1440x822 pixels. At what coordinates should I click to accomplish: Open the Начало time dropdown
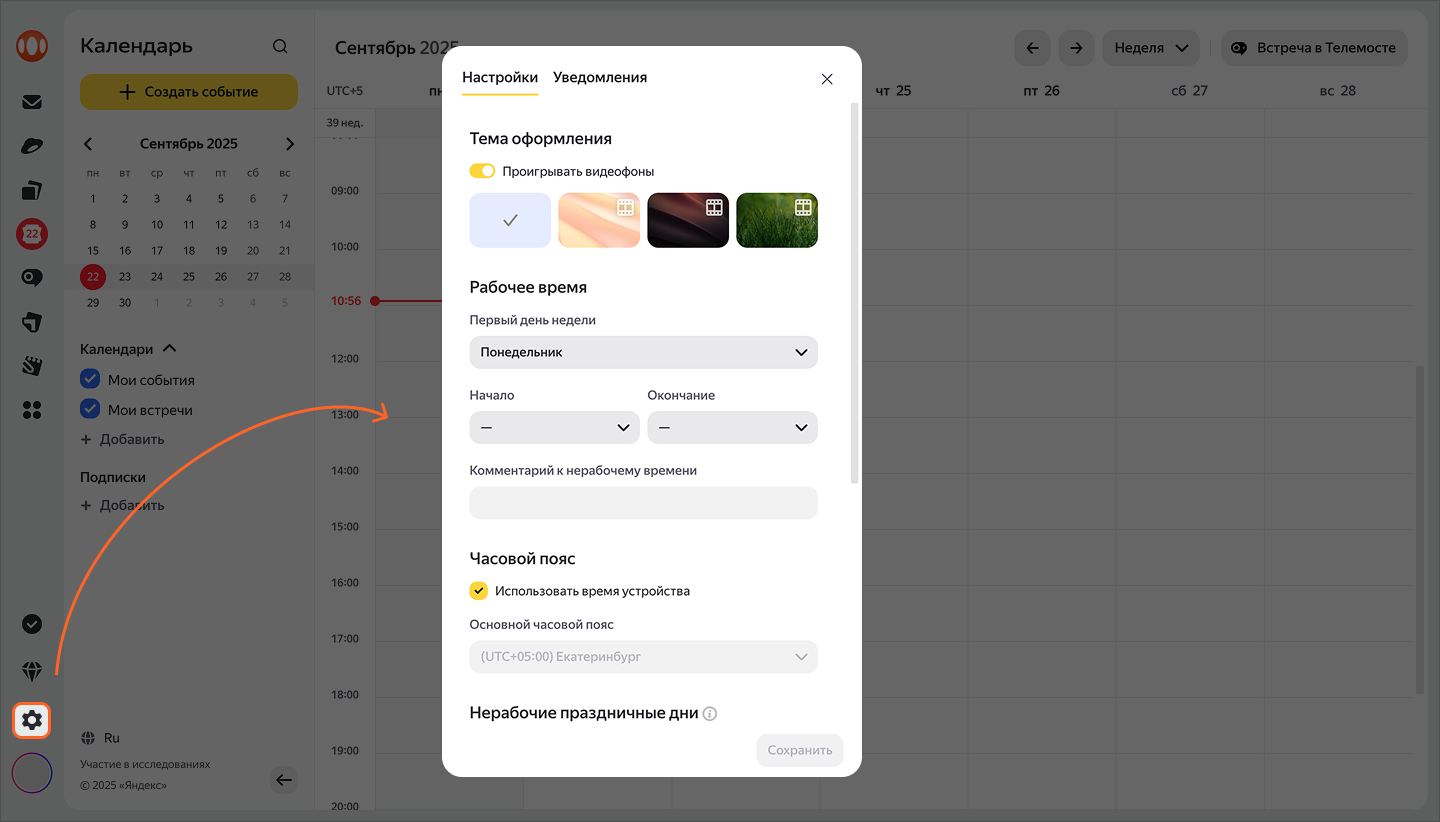click(x=554, y=428)
